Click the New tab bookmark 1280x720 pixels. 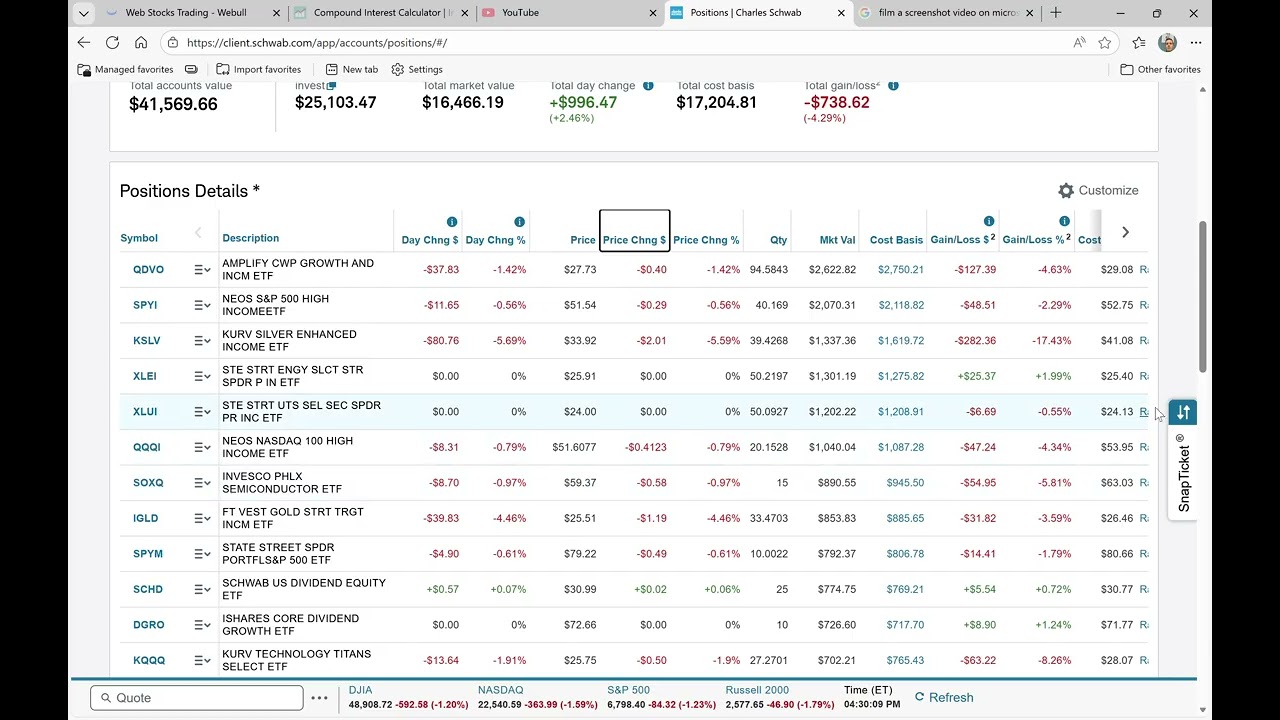[351, 69]
